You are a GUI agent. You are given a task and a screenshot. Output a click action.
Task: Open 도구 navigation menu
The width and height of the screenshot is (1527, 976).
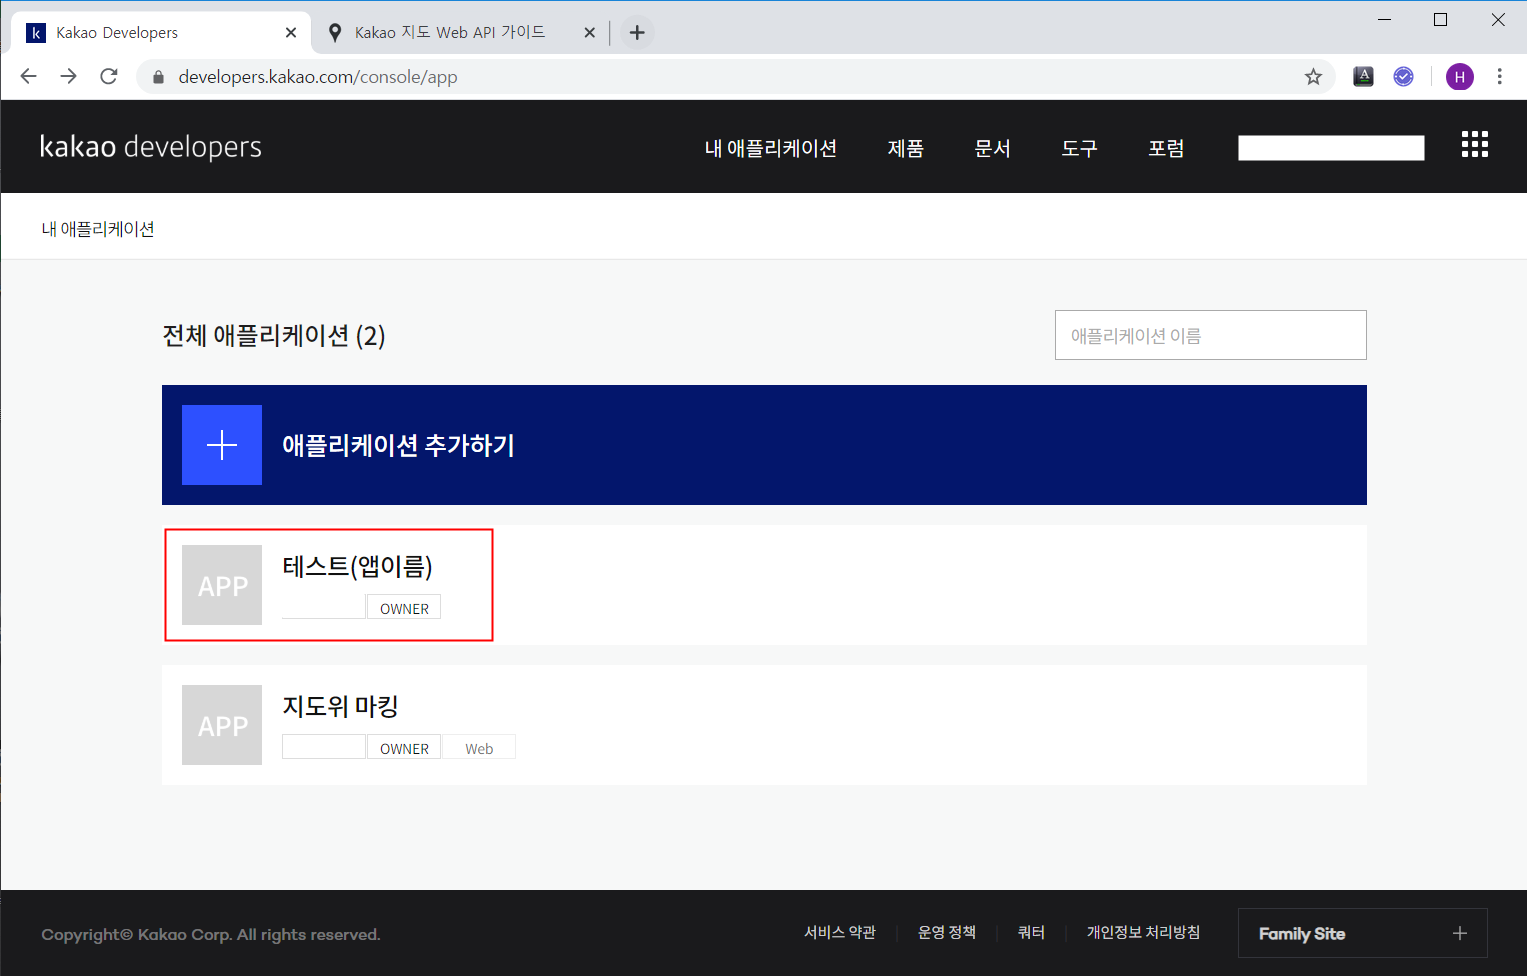[x=1080, y=148]
